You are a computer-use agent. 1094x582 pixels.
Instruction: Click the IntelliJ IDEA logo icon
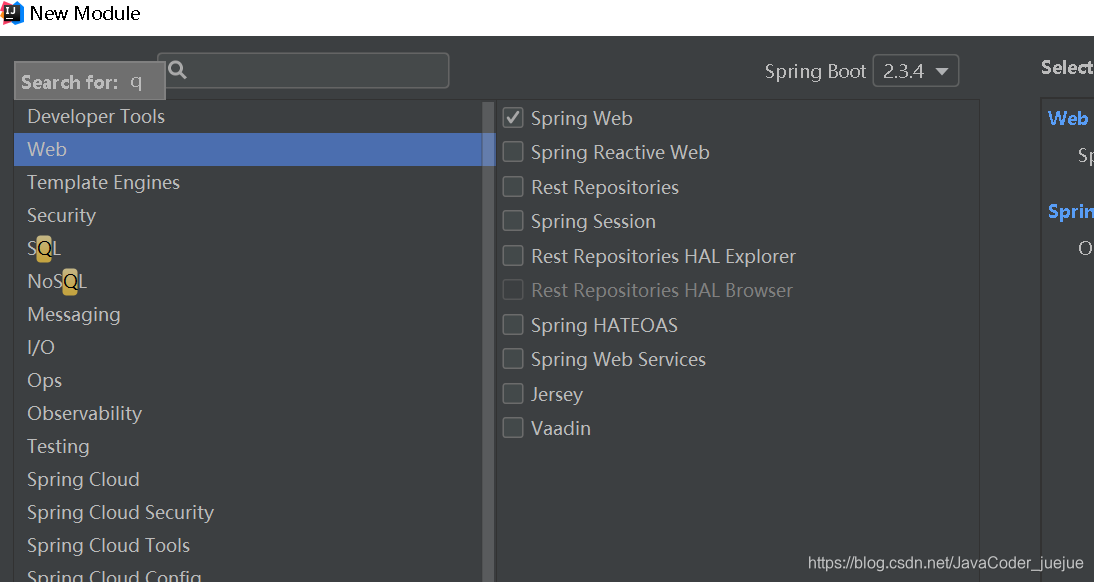pyautogui.click(x=12, y=13)
